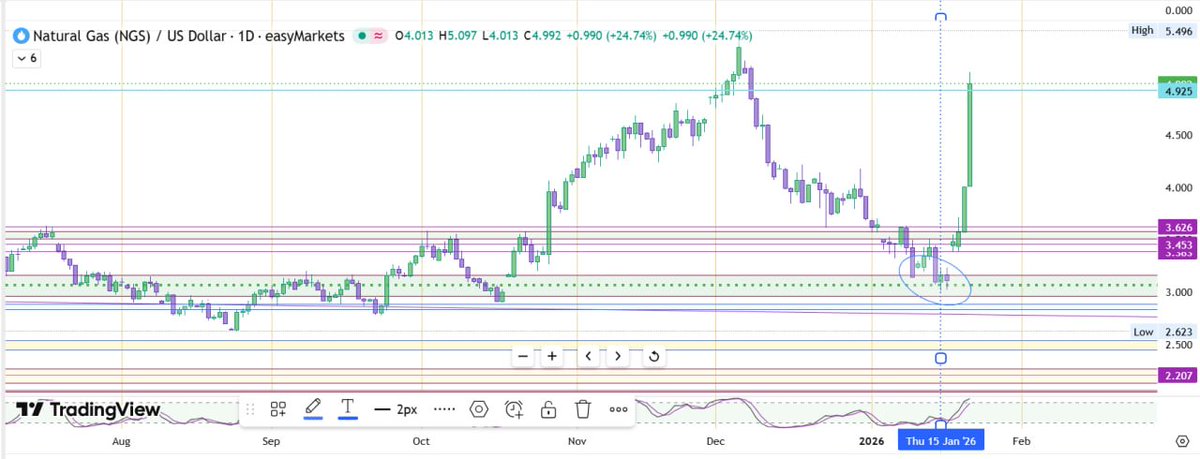Click the Low 2.623 price label
The image size is (1200, 459).
(x=1162, y=331)
